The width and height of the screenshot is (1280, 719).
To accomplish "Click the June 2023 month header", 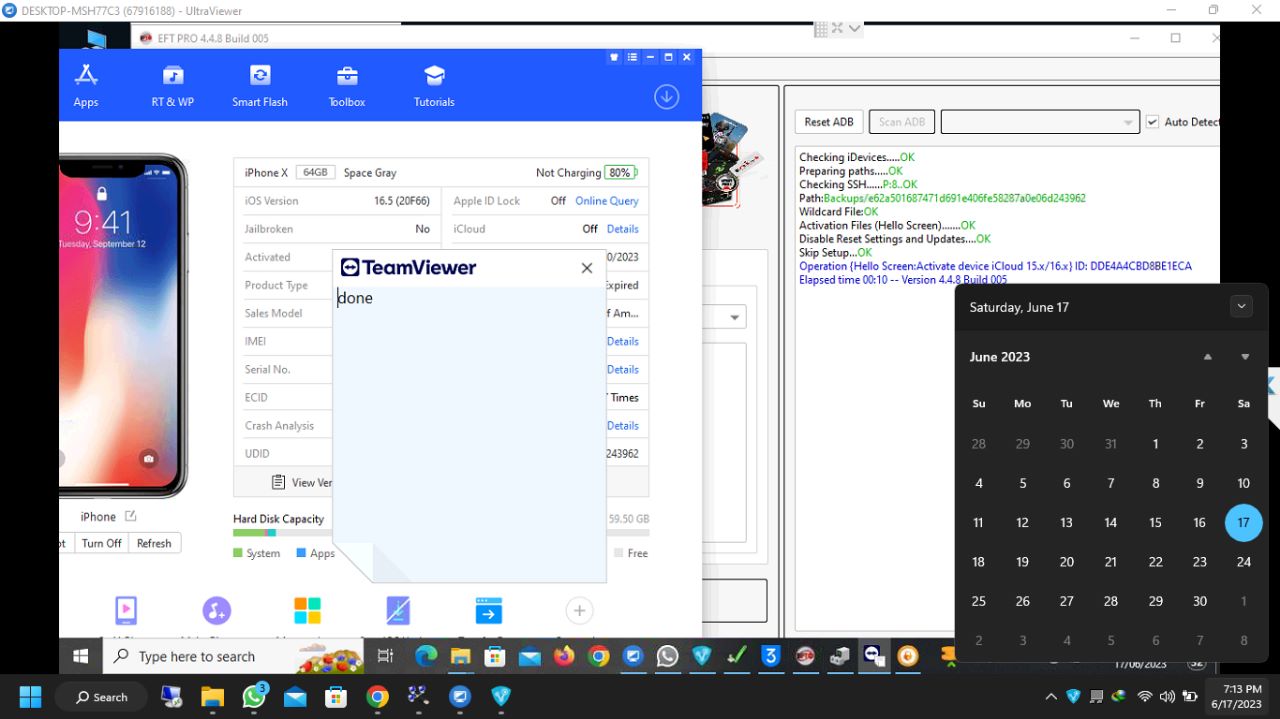I will 1000,357.
